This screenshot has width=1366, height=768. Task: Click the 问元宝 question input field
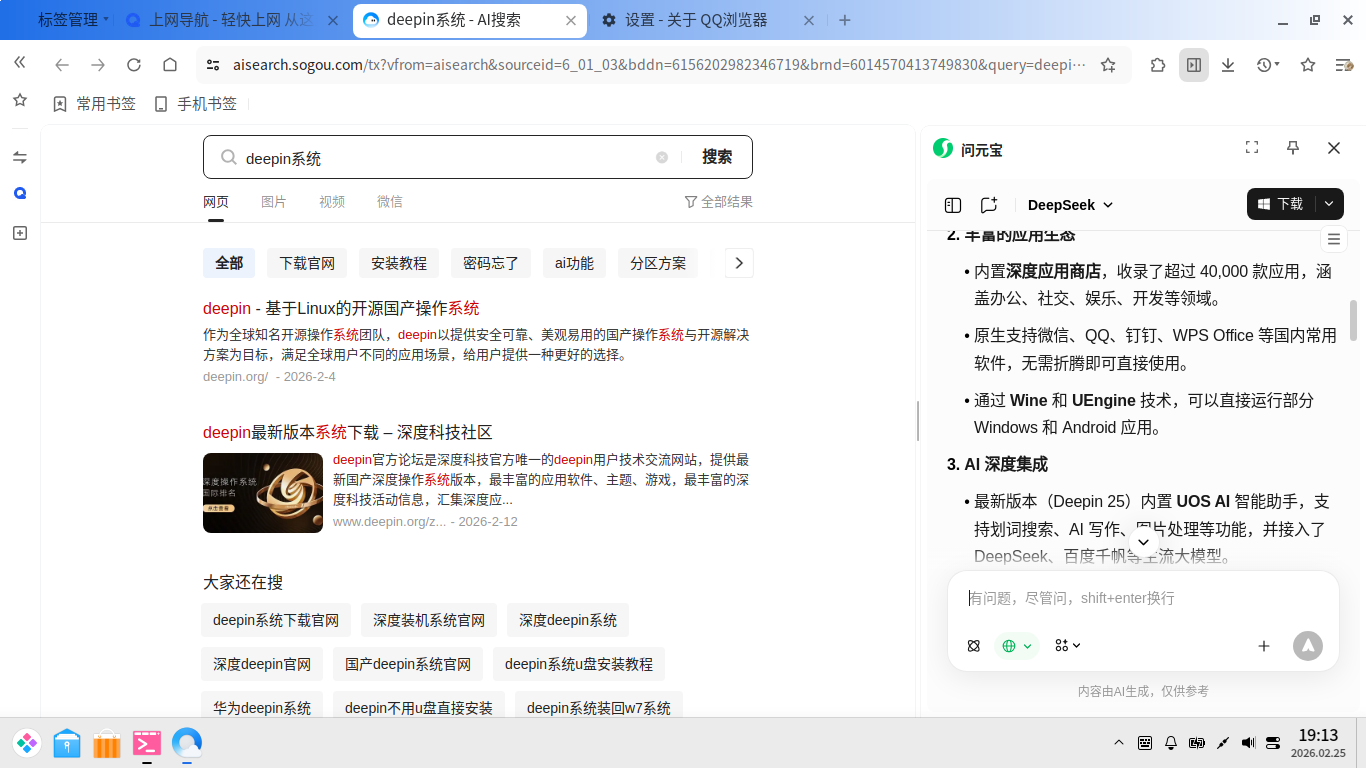1143,598
